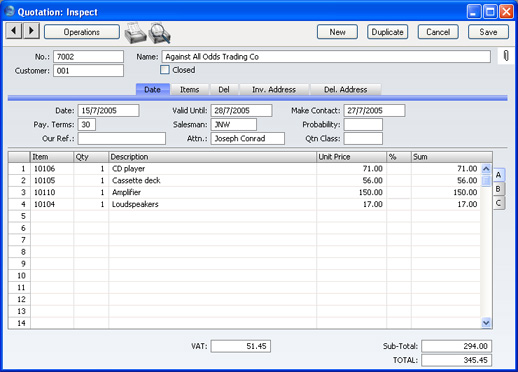The height and width of the screenshot is (372, 518).
Task: Click the Amplifier description cell
Action: click(212, 192)
